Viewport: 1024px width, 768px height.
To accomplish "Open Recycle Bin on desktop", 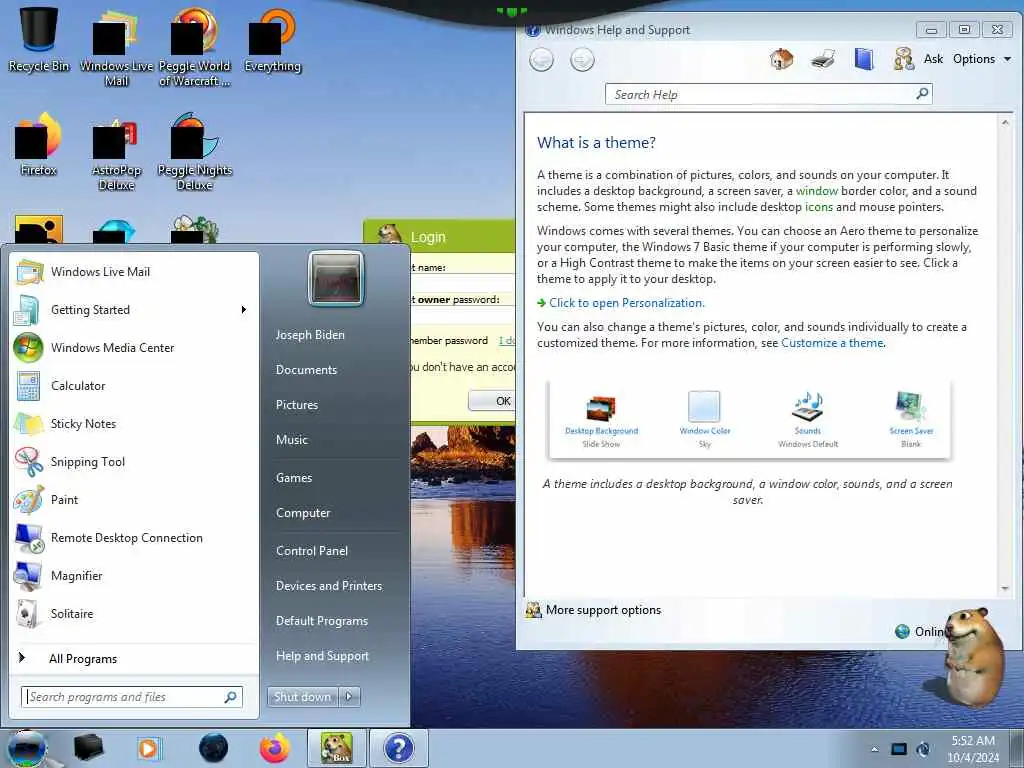I will tap(39, 38).
